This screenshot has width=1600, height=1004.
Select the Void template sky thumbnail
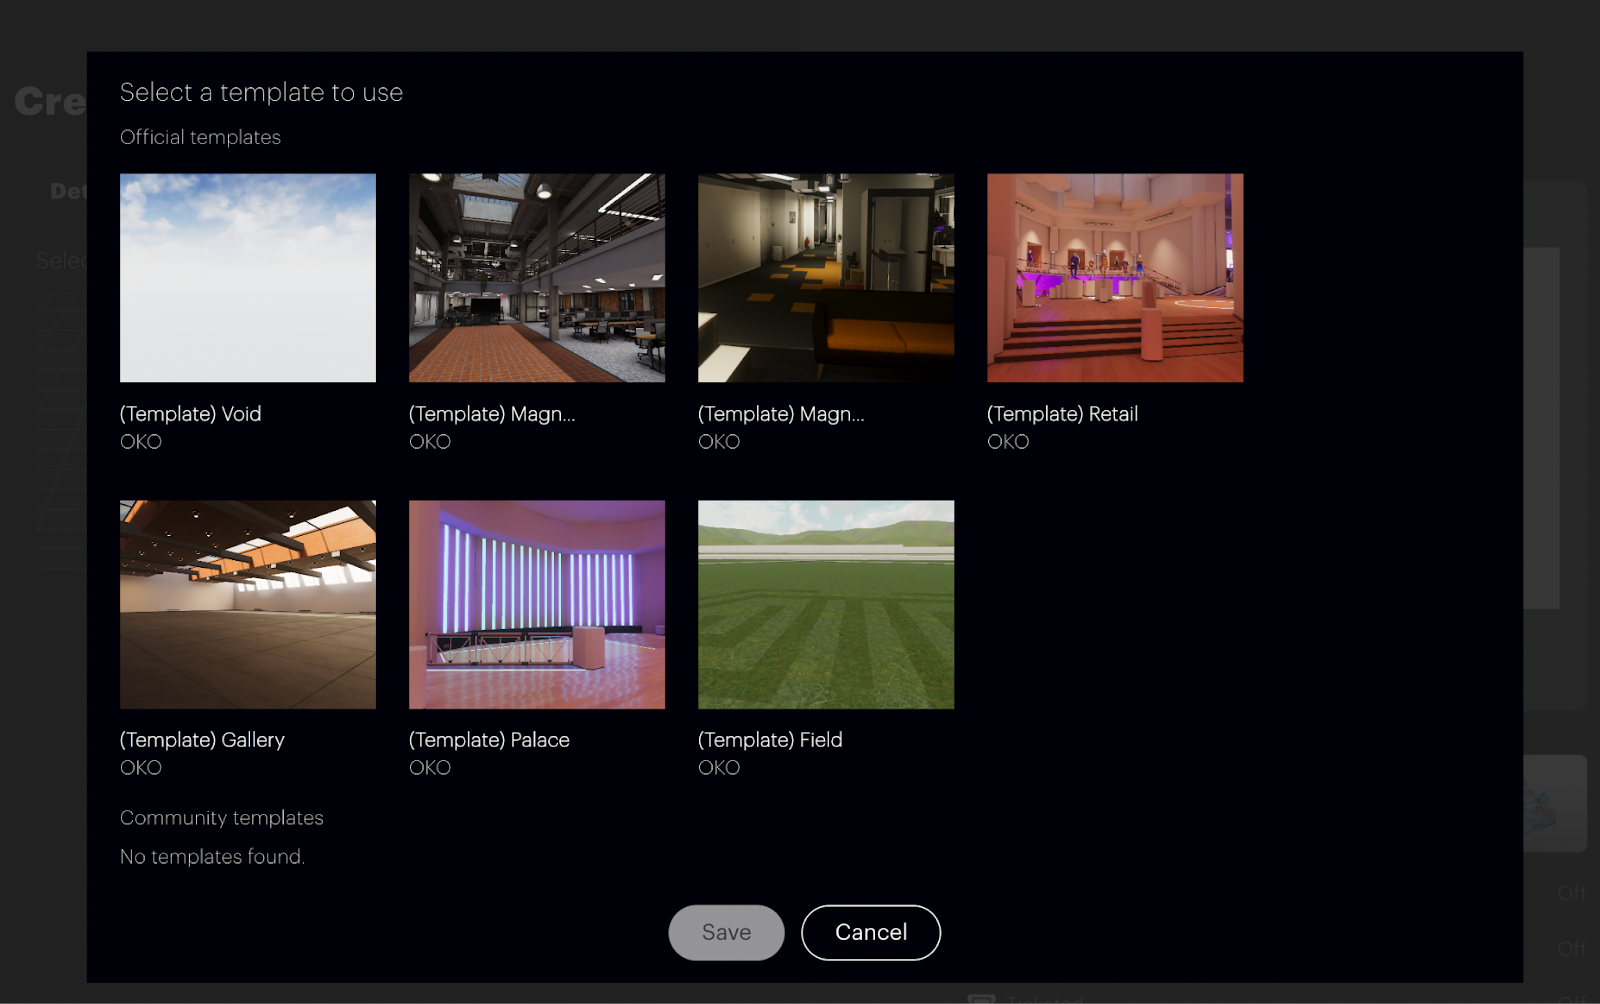pos(248,278)
